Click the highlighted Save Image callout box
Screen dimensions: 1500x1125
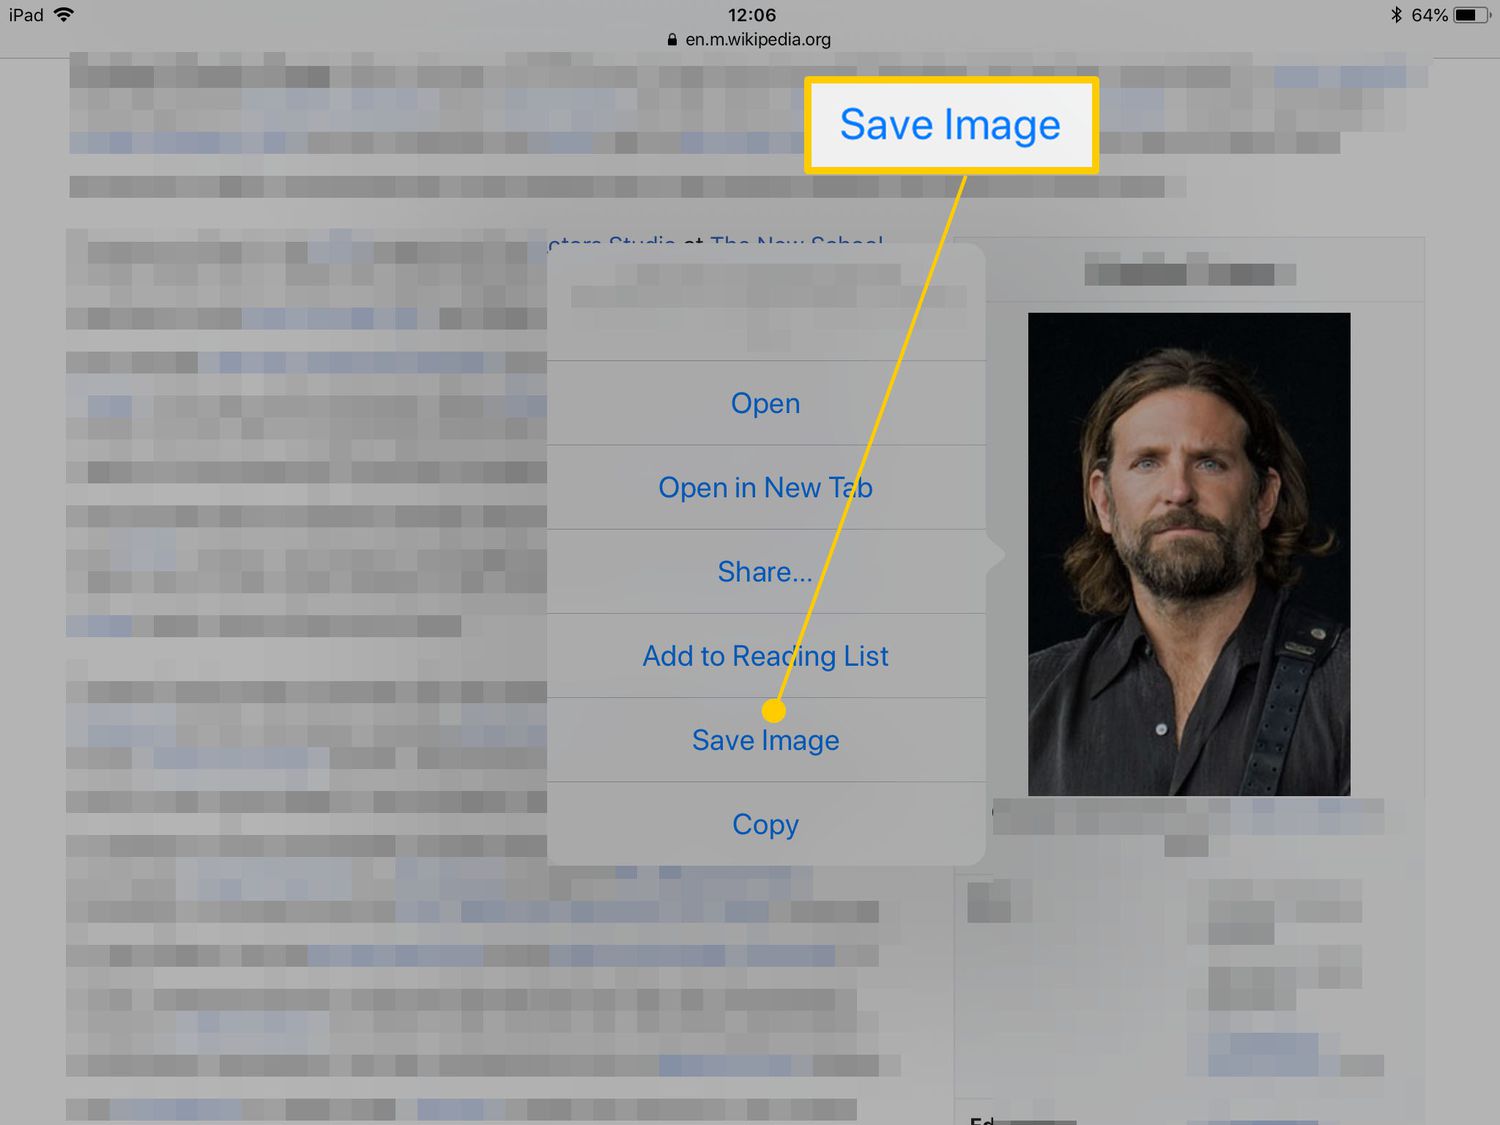[951, 125]
